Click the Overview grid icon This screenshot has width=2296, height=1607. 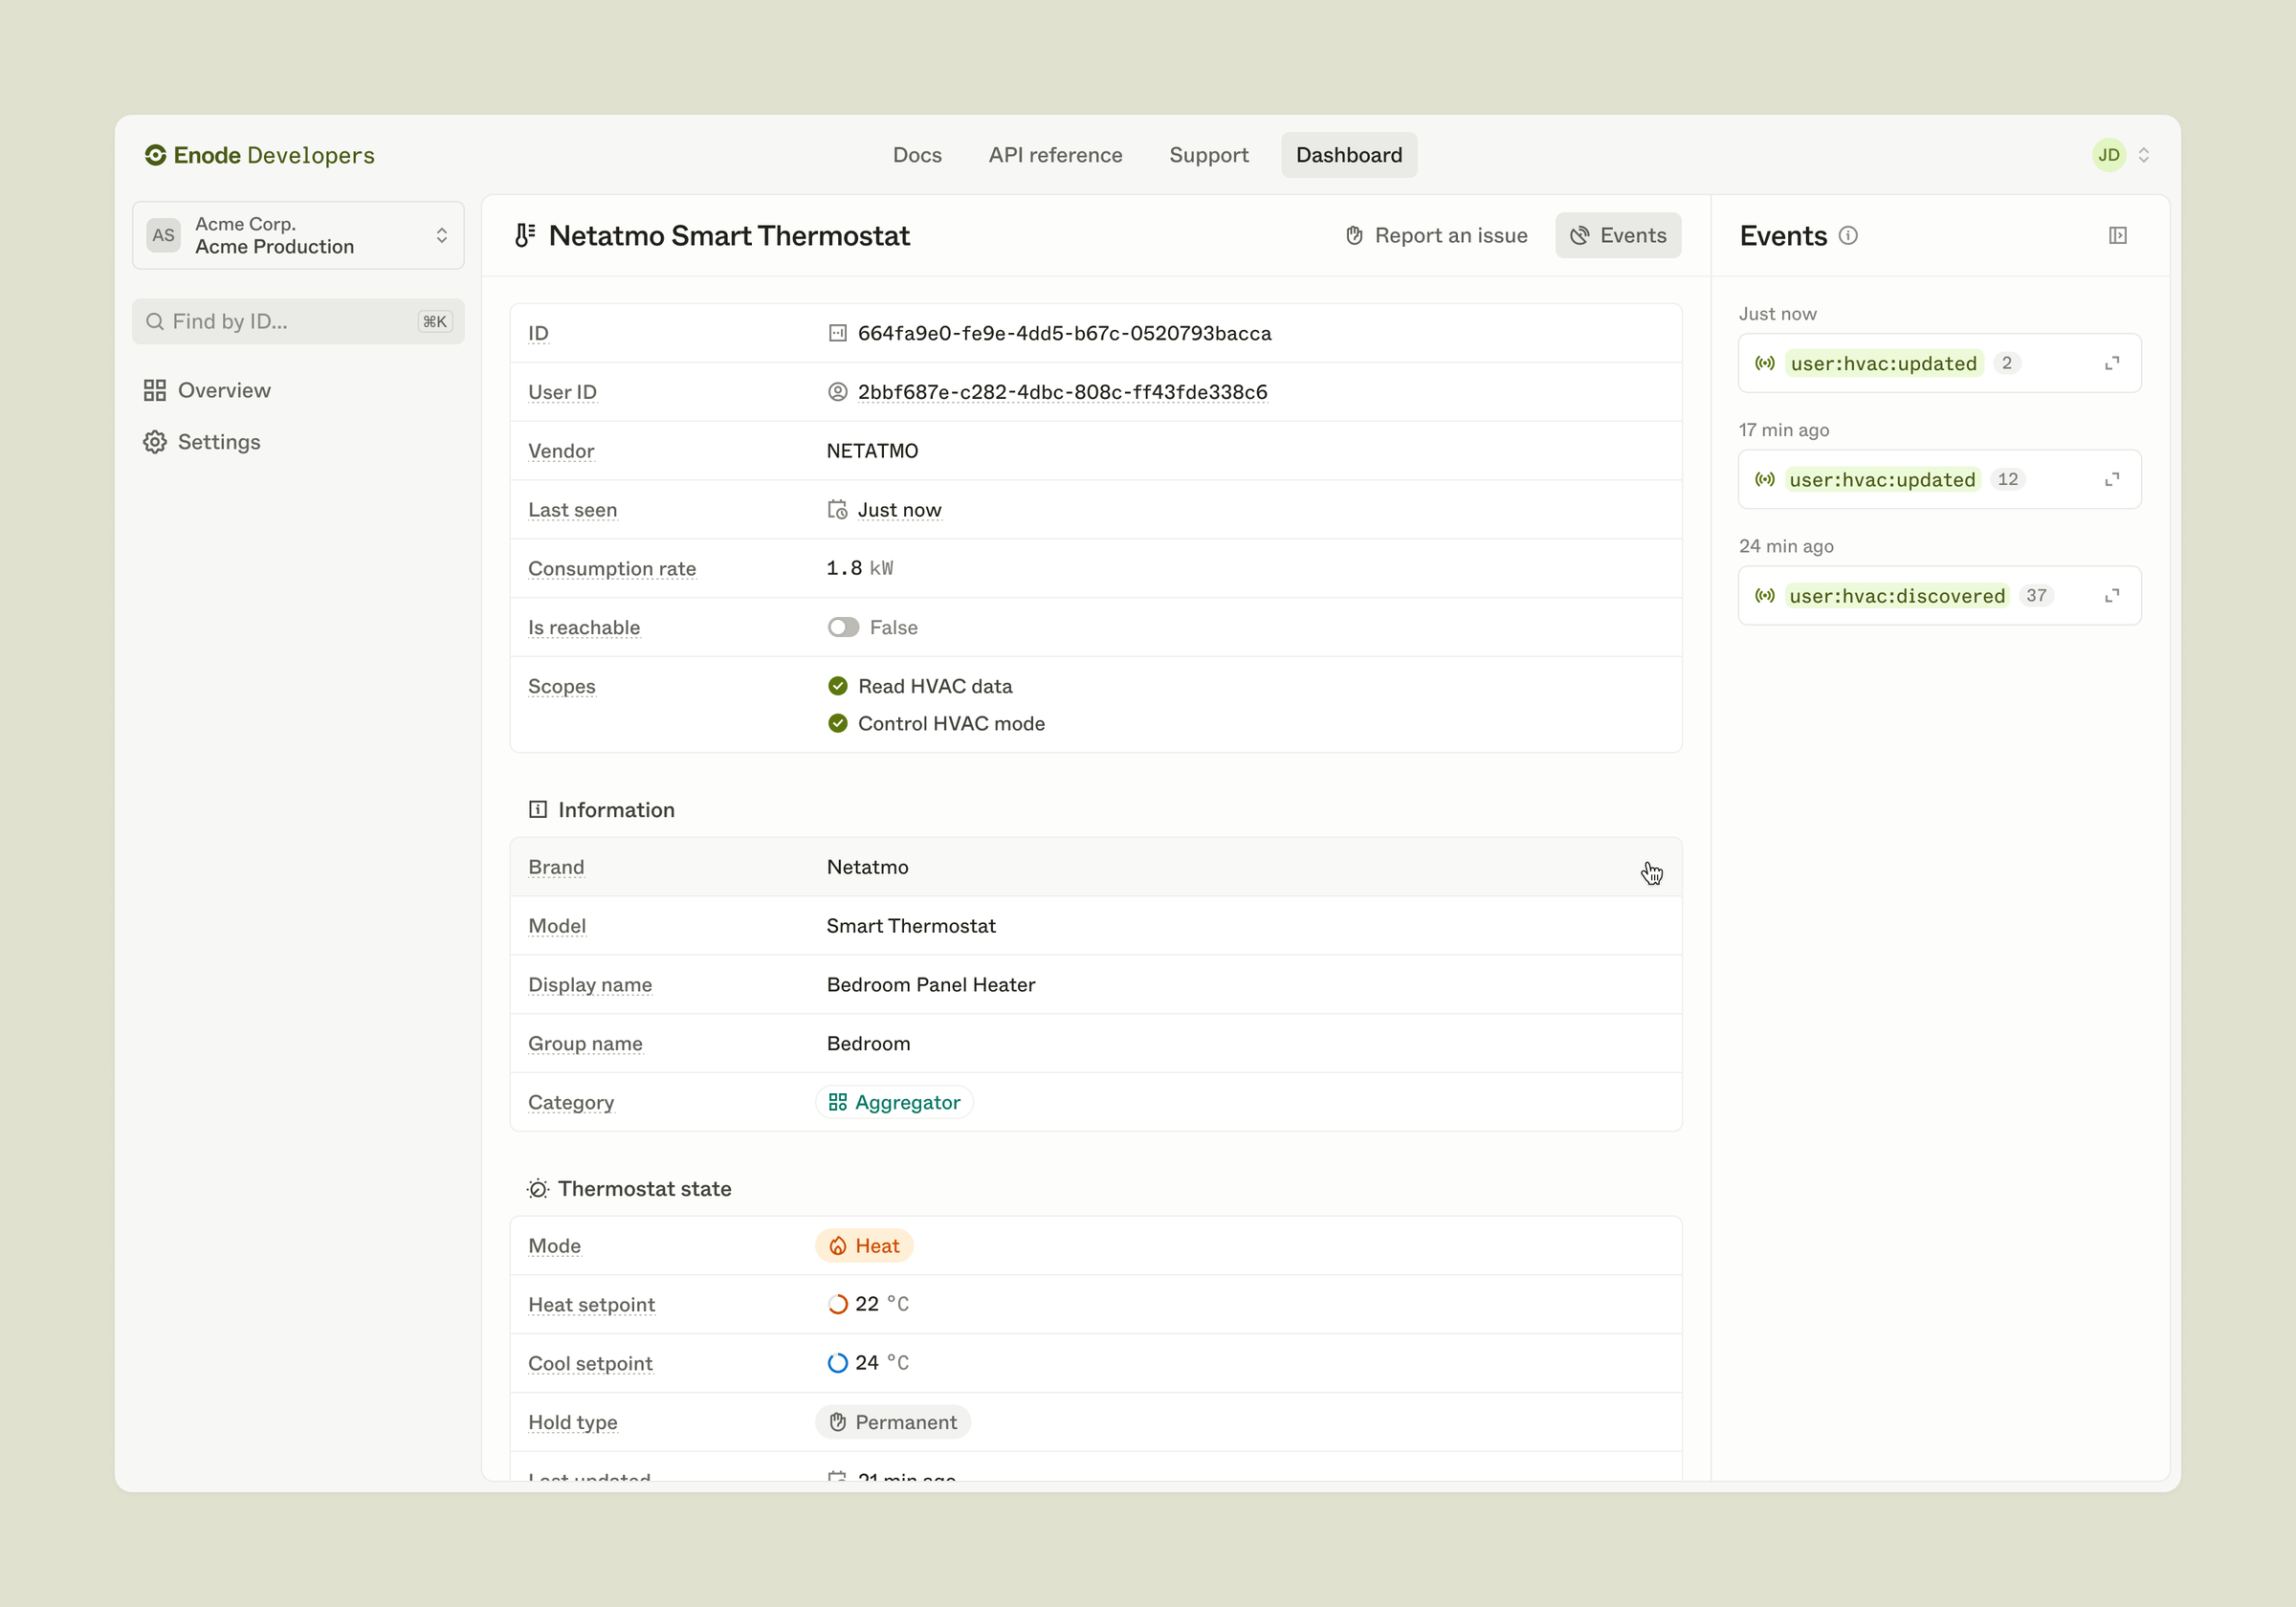click(x=155, y=390)
